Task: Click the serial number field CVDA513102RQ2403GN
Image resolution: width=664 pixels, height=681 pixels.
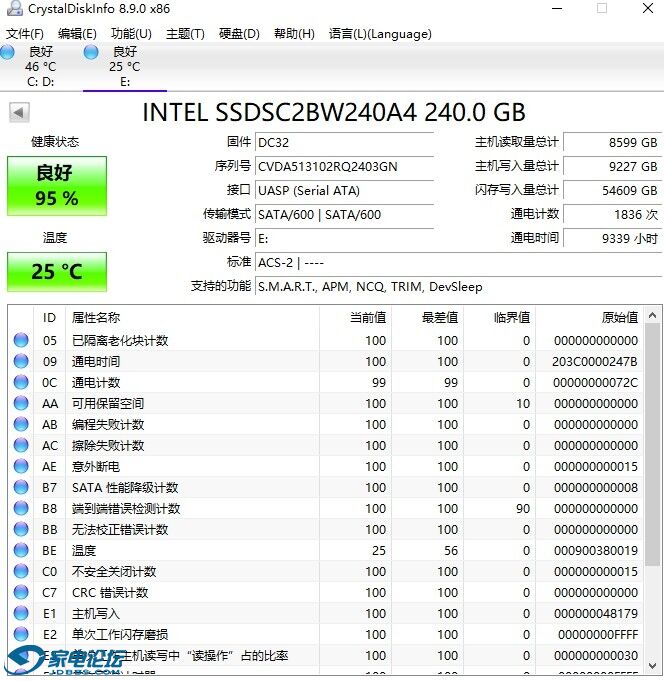Action: pos(345,166)
